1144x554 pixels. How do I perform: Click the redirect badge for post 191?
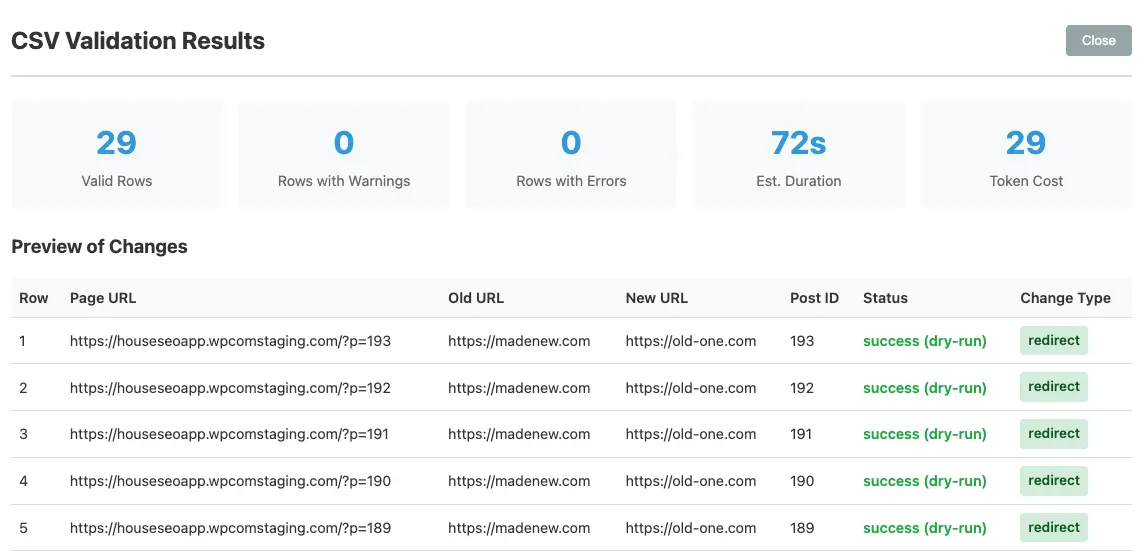click(x=1054, y=434)
